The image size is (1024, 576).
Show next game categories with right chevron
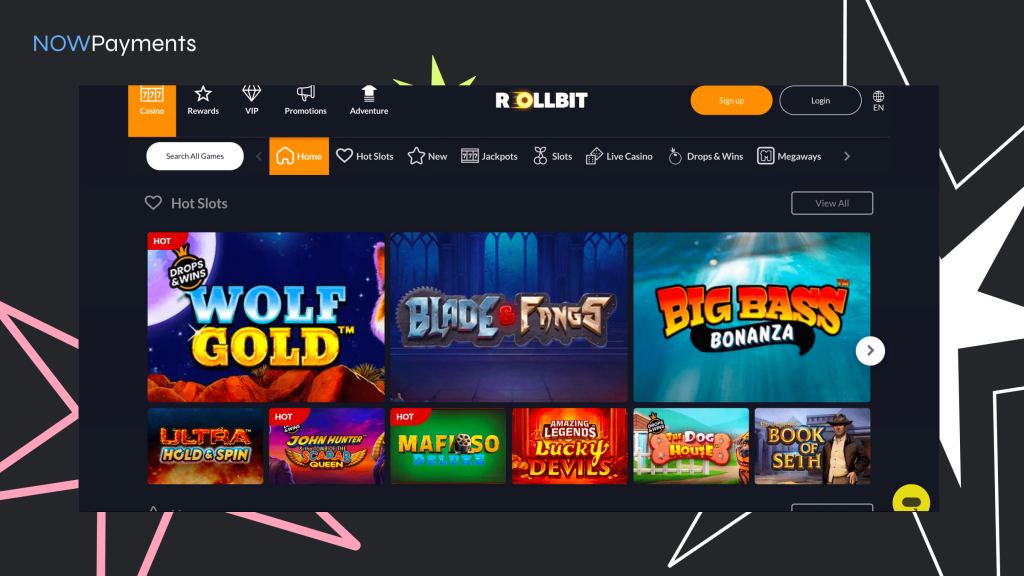[x=847, y=156]
